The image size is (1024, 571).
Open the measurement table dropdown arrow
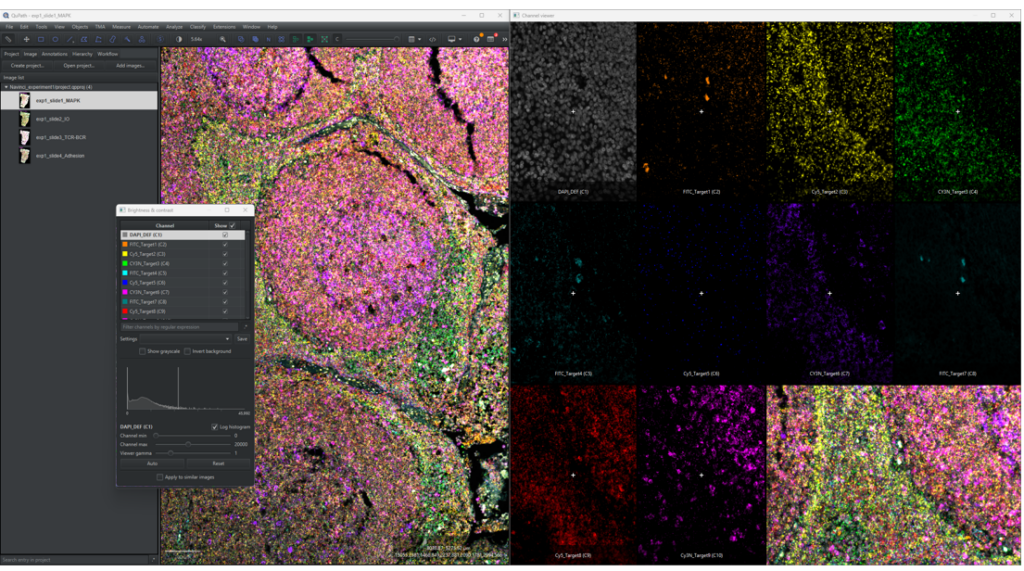[x=419, y=39]
